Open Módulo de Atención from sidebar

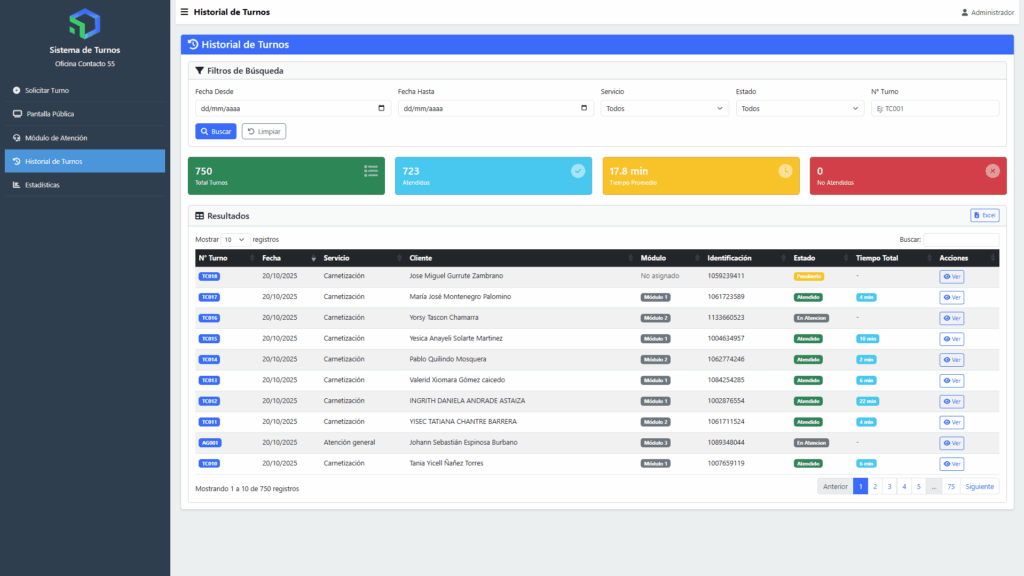(56, 138)
